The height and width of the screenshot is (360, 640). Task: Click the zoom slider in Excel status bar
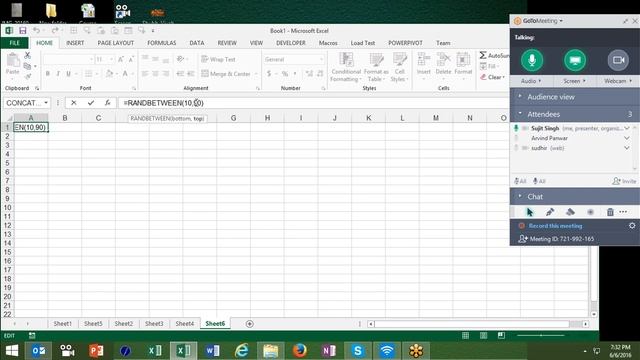pos(541,336)
